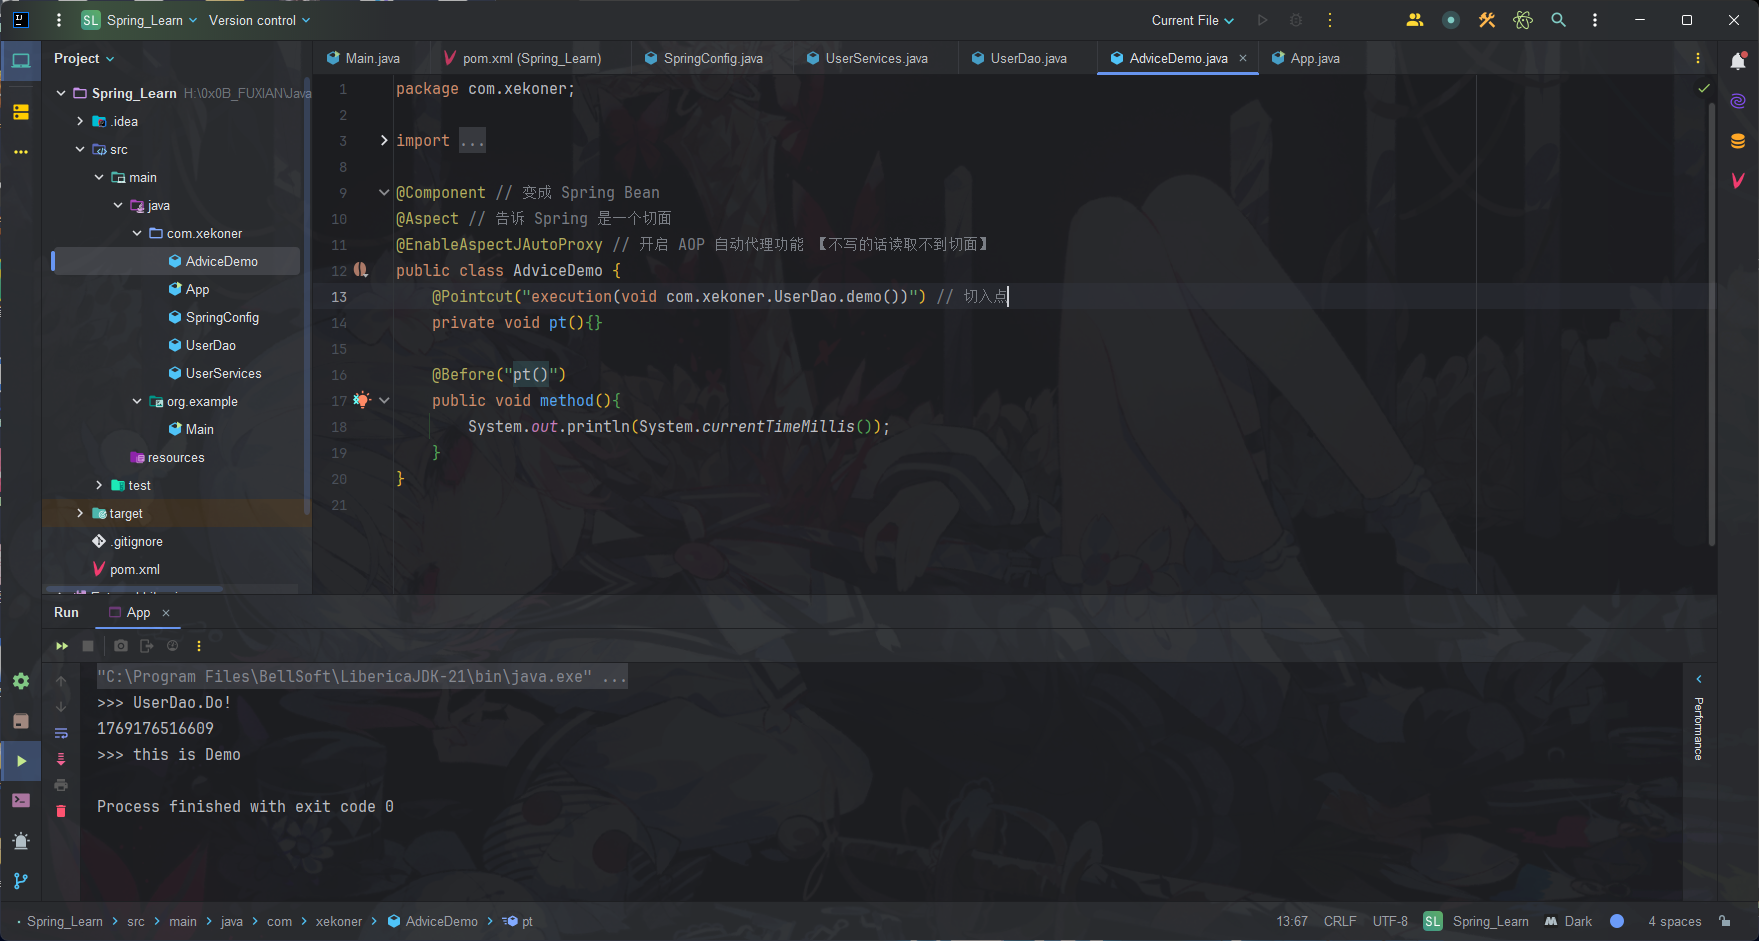Switch to the UserDao.java tab
Viewport: 1759px width, 941px height.
[1025, 58]
